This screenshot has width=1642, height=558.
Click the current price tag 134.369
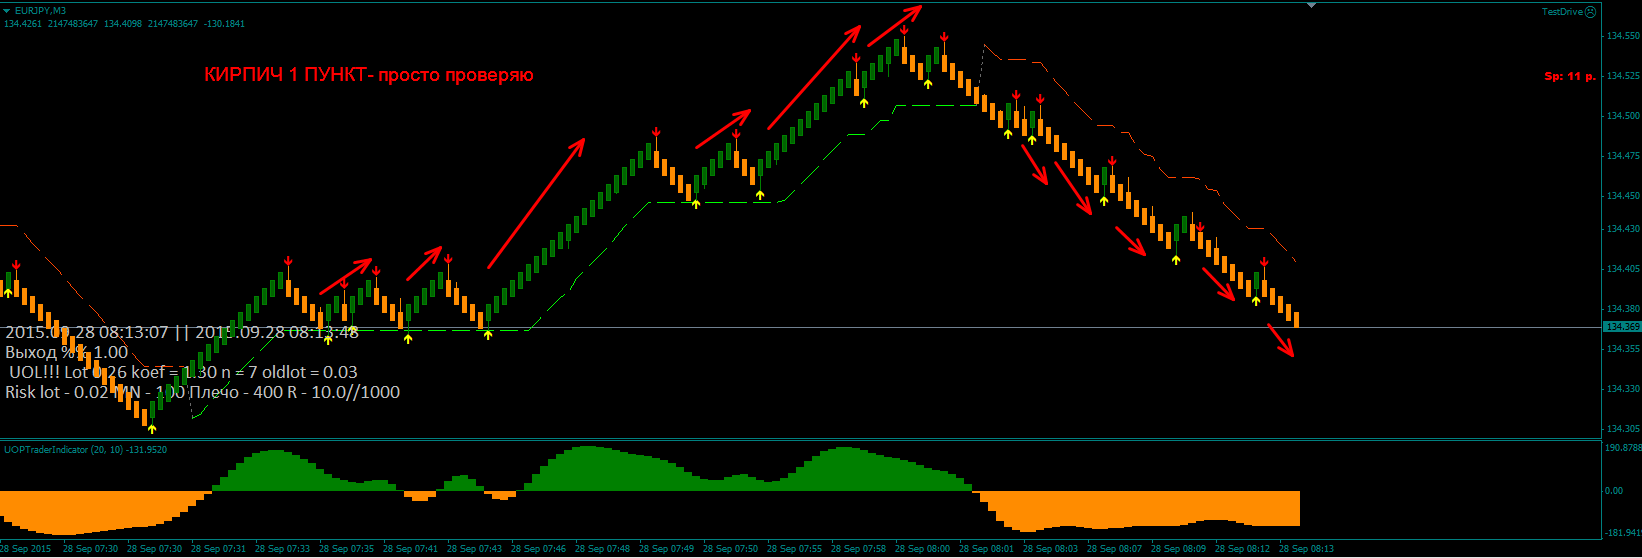[1621, 327]
